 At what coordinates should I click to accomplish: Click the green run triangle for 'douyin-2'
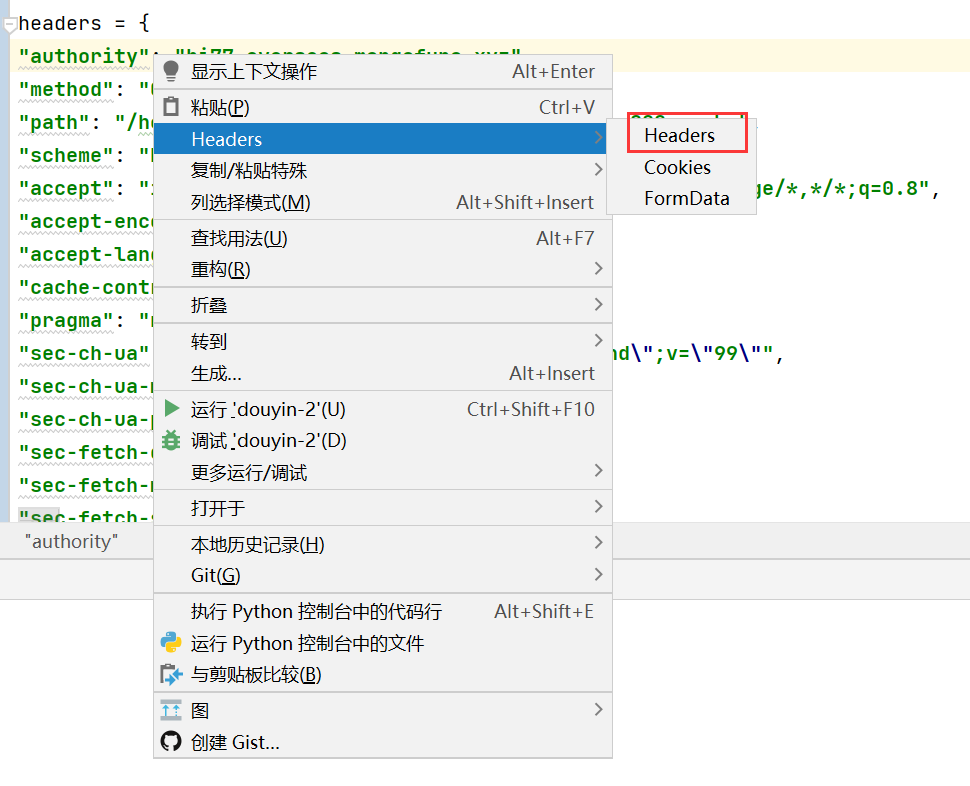click(x=171, y=409)
